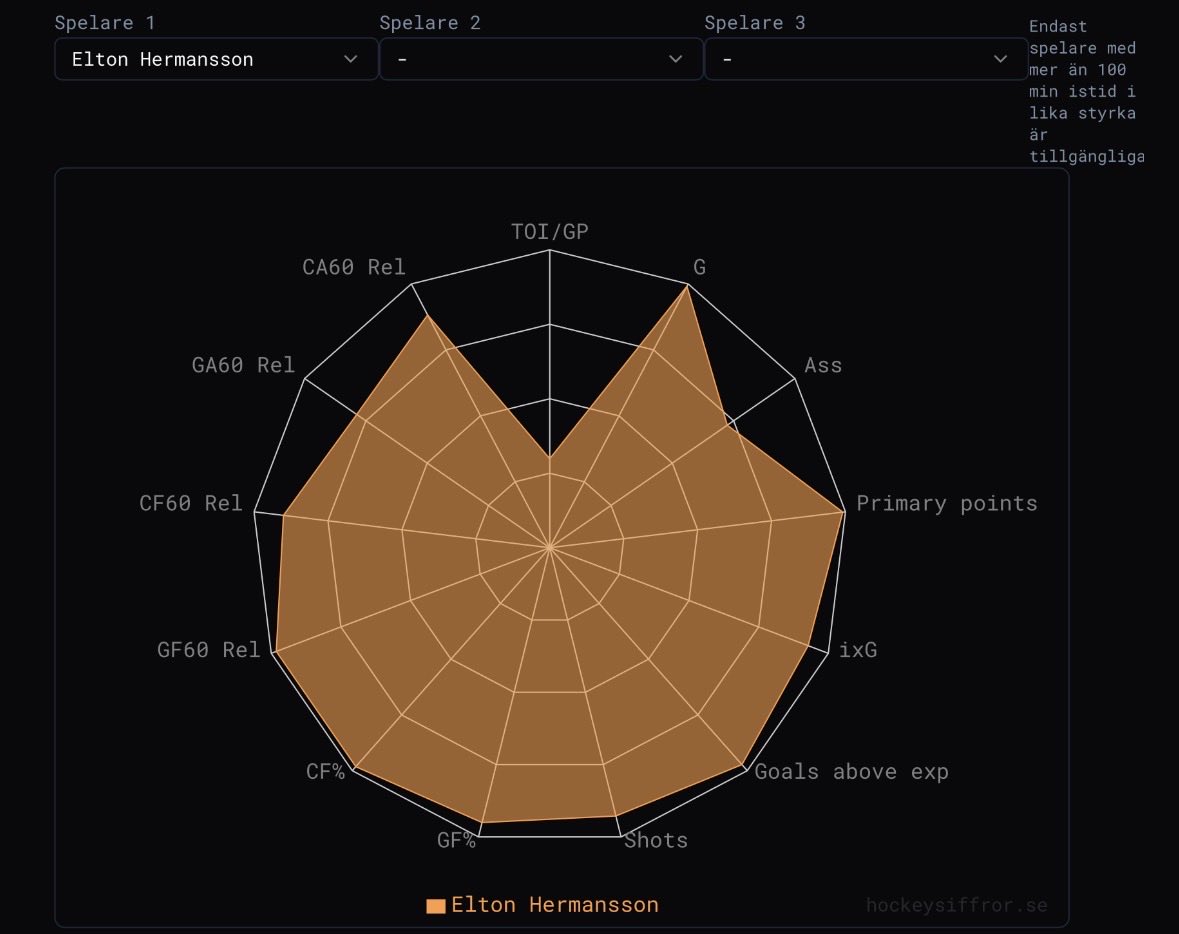Click the Spelare 1 field label
Screen dimensions: 1179x934
pyautogui.click(x=105, y=23)
